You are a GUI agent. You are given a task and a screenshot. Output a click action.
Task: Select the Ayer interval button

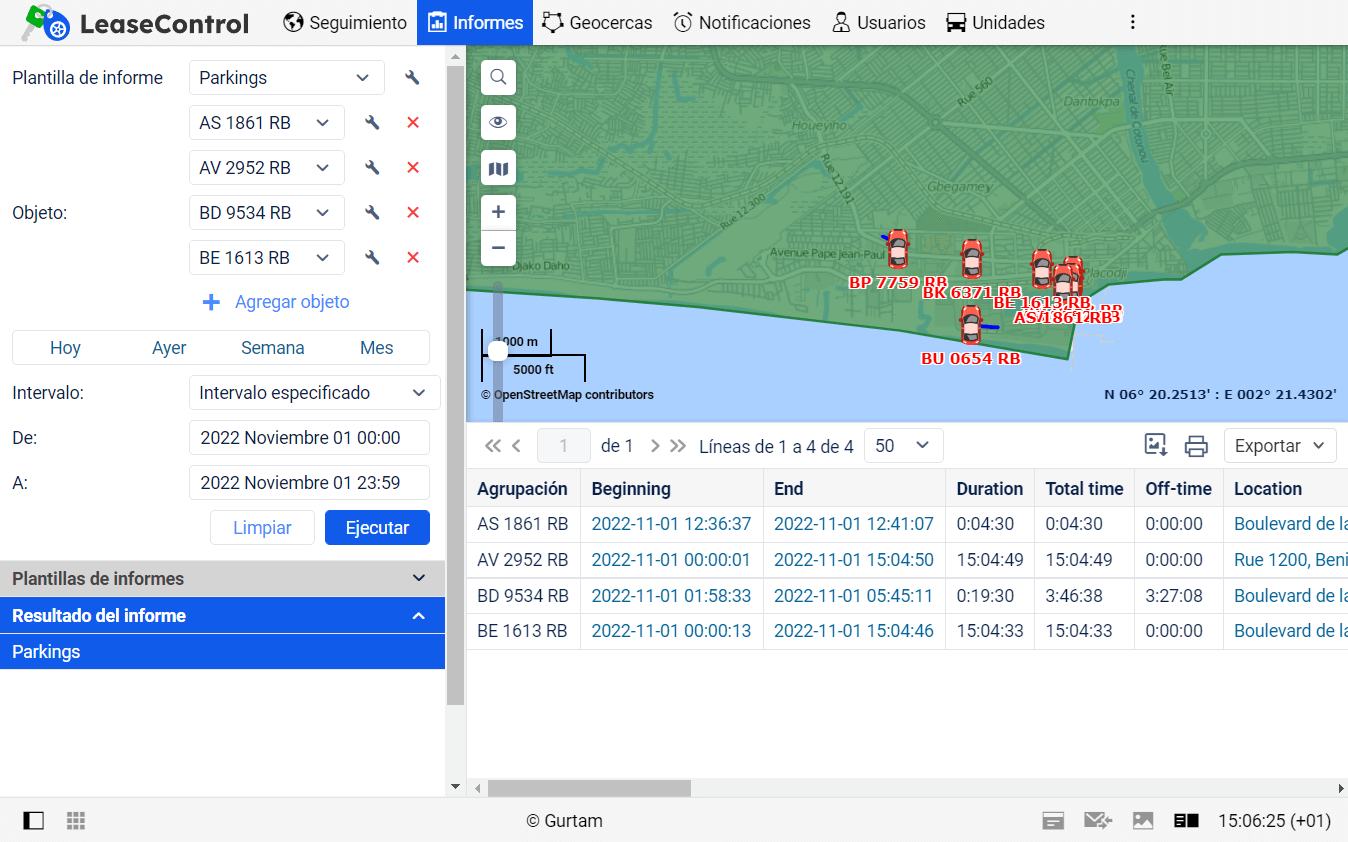tap(169, 348)
